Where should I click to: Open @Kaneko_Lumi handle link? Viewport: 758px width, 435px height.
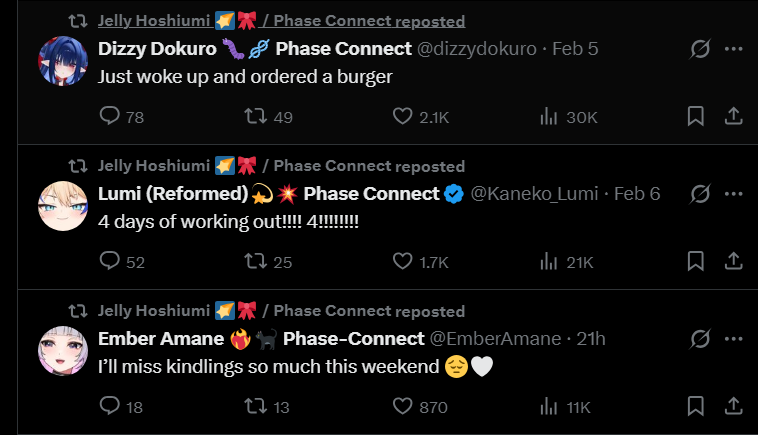click(537, 194)
